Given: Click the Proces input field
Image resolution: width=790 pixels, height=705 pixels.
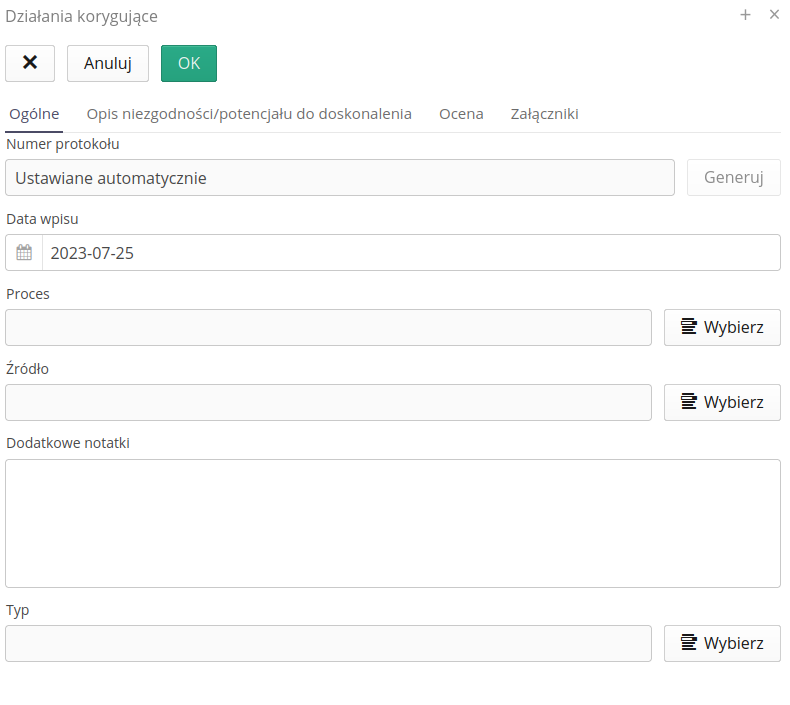Looking at the screenshot, I should (x=328, y=327).
